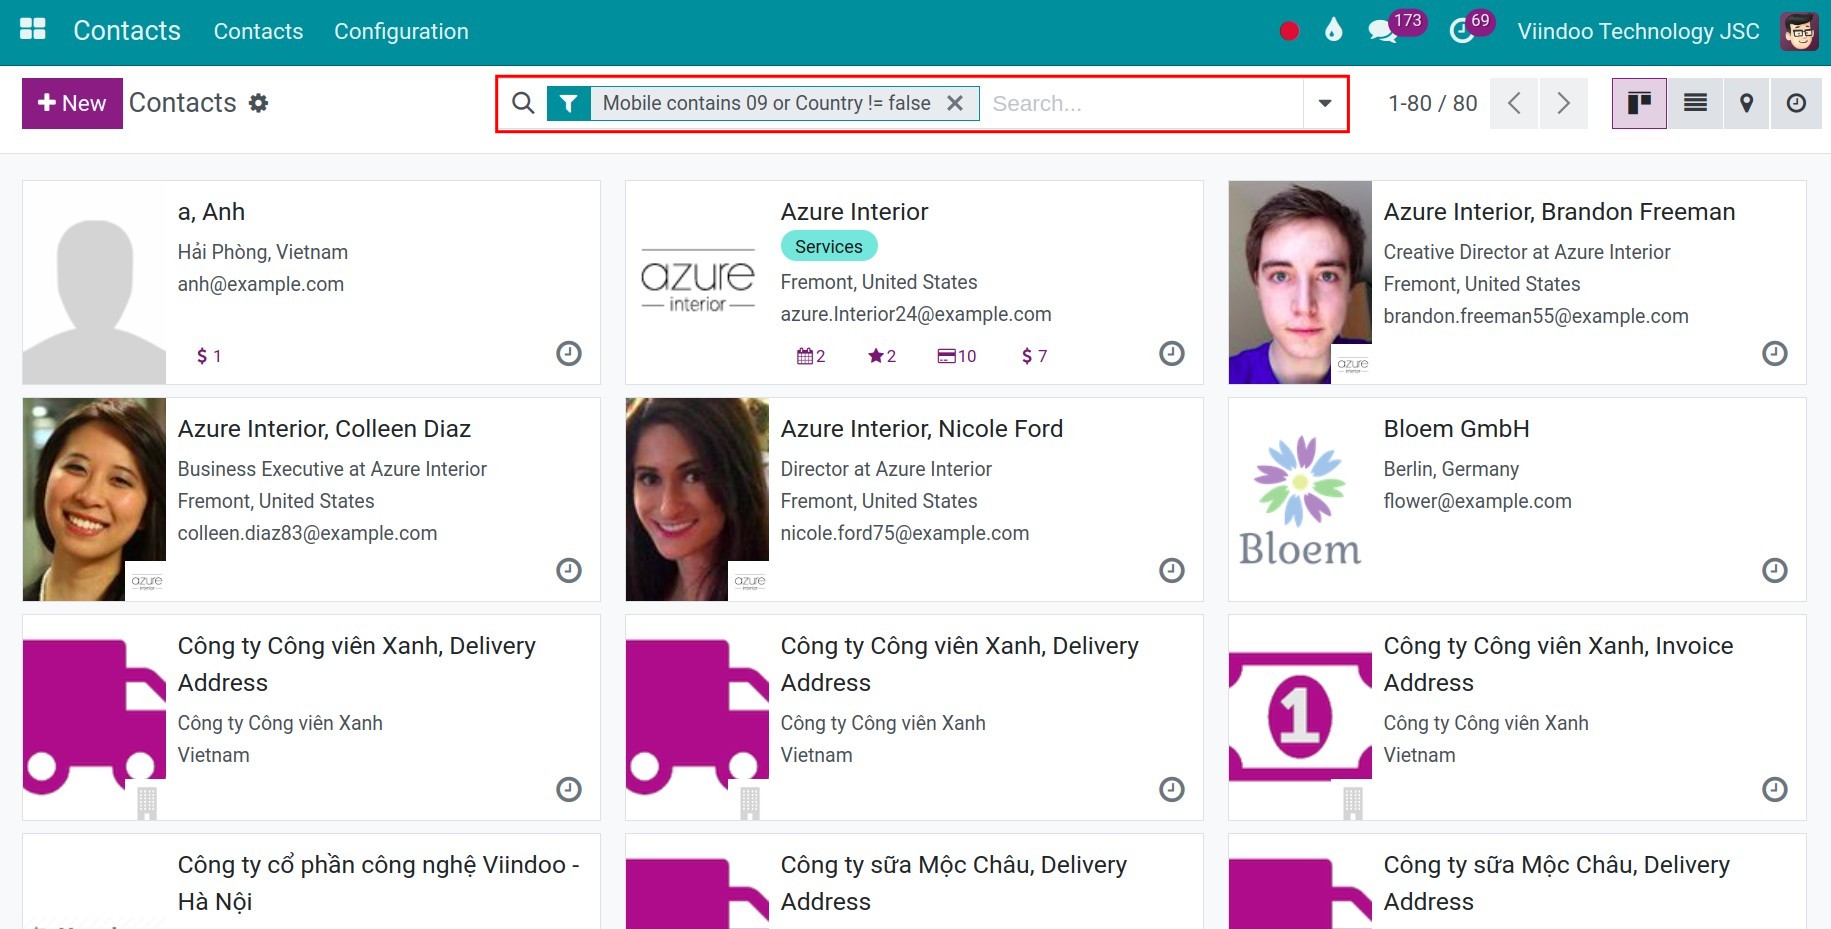The image size is (1831, 929).
Task: Open activity clock on Nicole Ford card
Action: coord(1172,570)
